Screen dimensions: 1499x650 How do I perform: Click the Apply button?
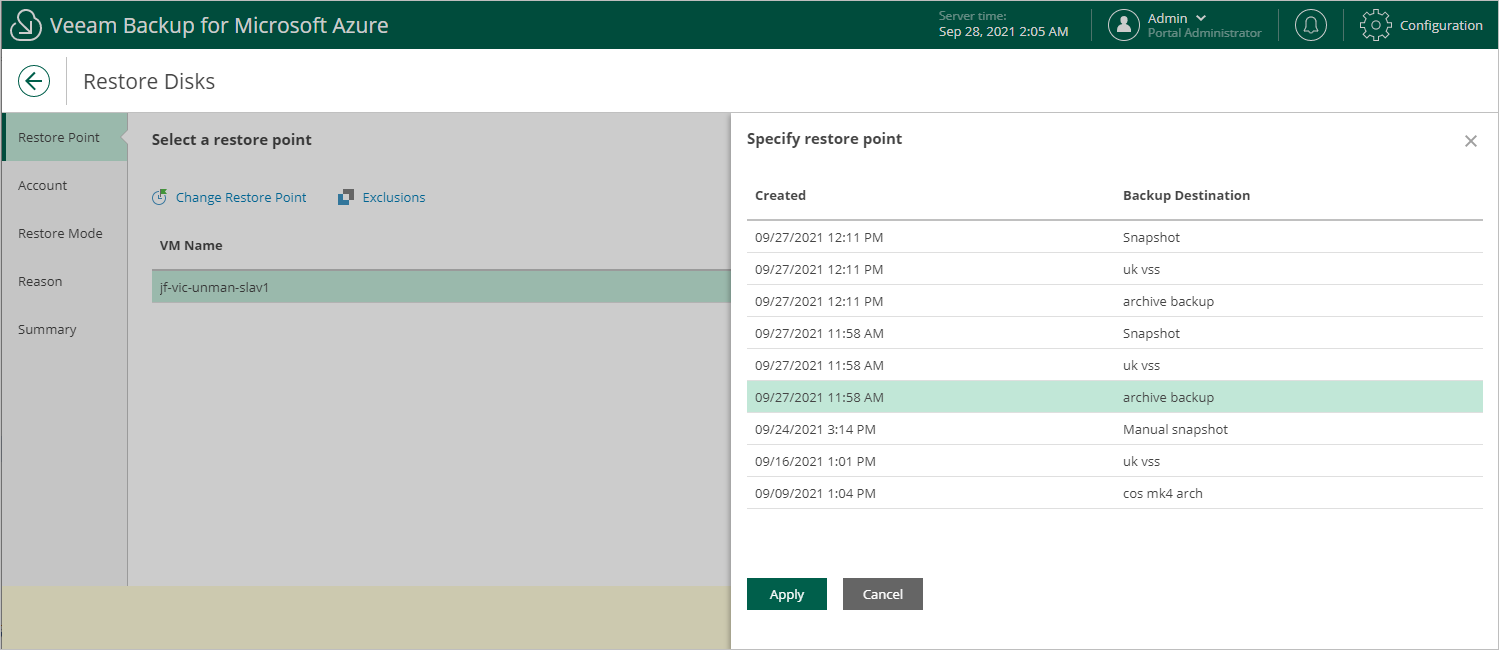pyautogui.click(x=787, y=594)
